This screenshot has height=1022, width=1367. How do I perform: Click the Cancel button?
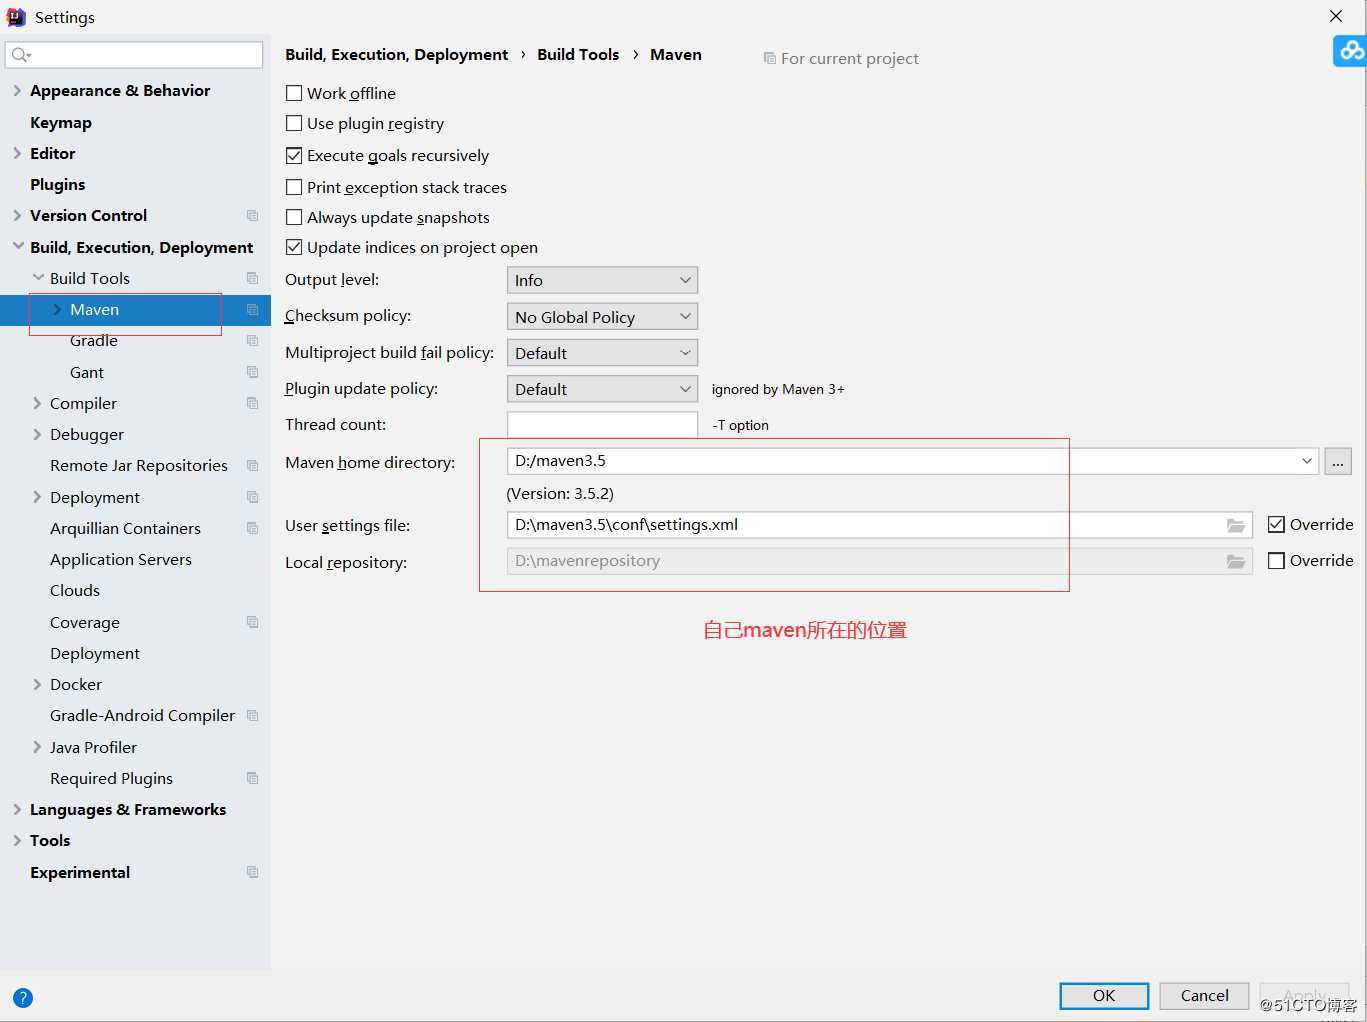(x=1204, y=995)
